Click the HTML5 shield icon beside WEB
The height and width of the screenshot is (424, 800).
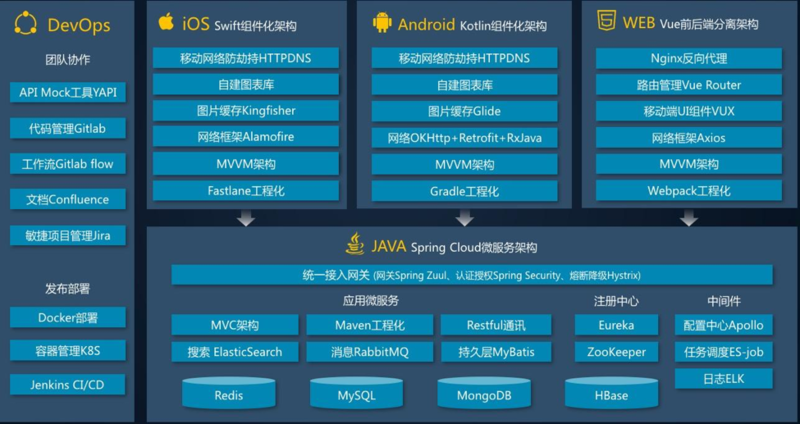tap(607, 21)
